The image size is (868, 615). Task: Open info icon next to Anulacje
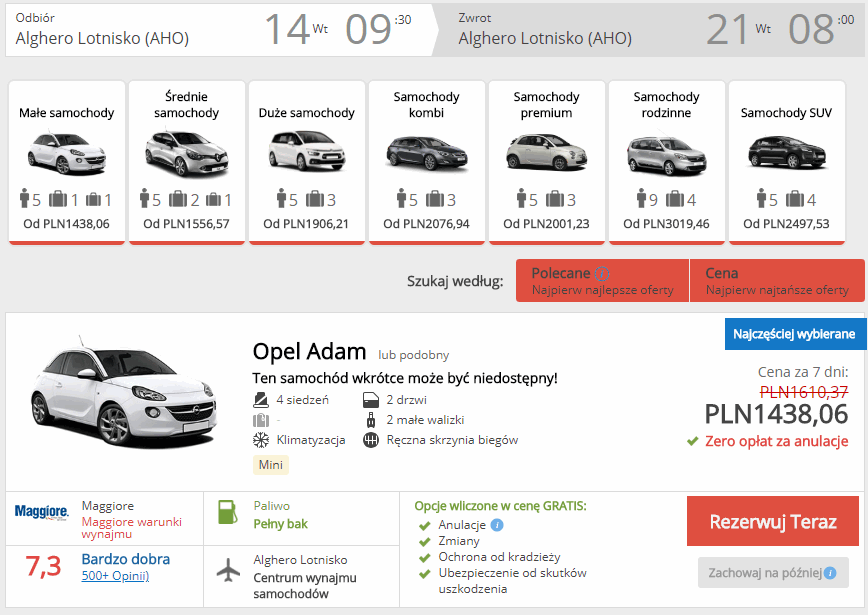click(x=497, y=525)
